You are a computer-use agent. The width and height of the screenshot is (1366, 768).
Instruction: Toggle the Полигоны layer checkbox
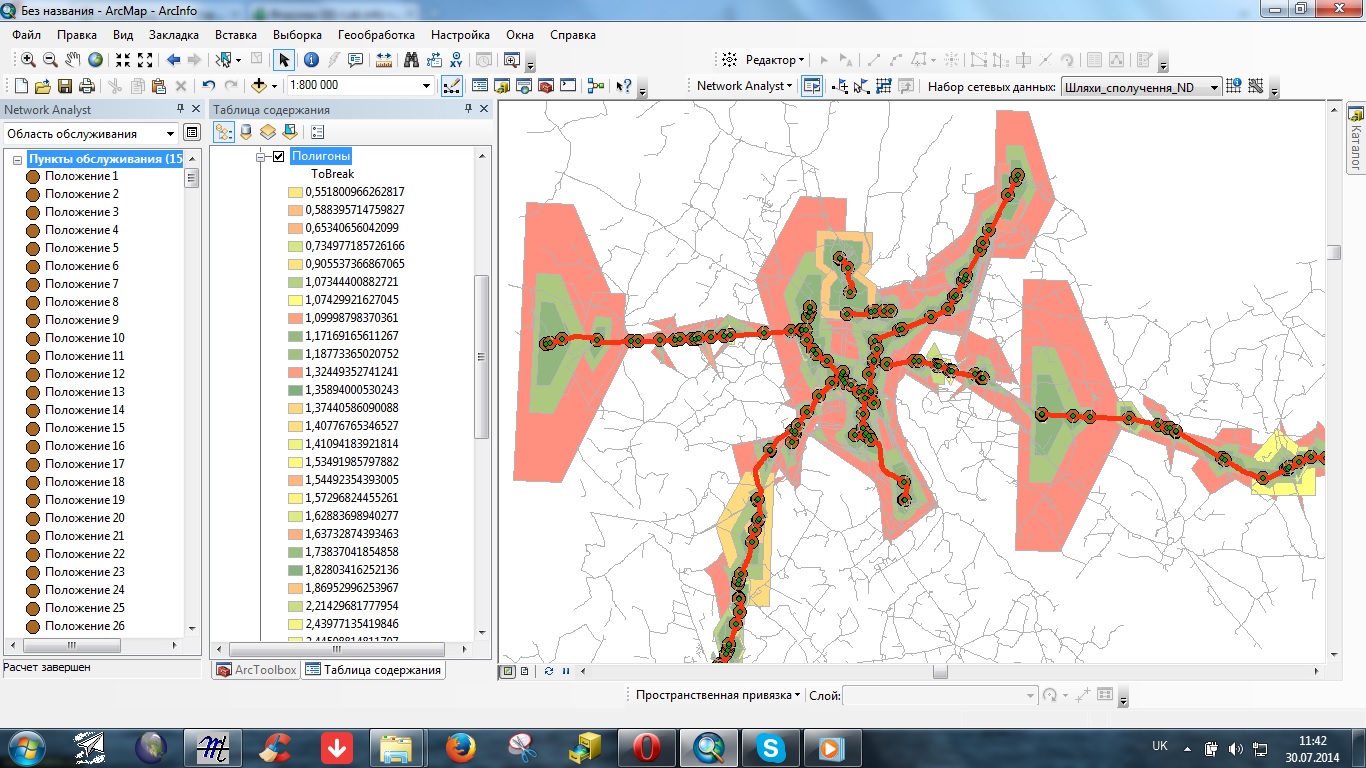(279, 156)
